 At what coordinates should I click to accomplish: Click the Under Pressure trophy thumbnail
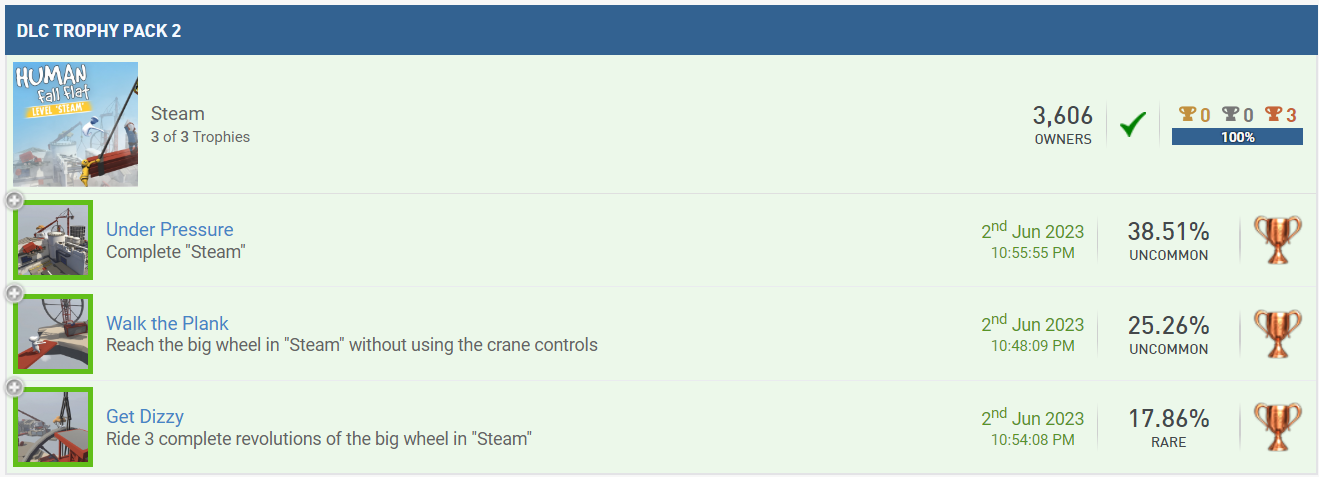click(55, 240)
